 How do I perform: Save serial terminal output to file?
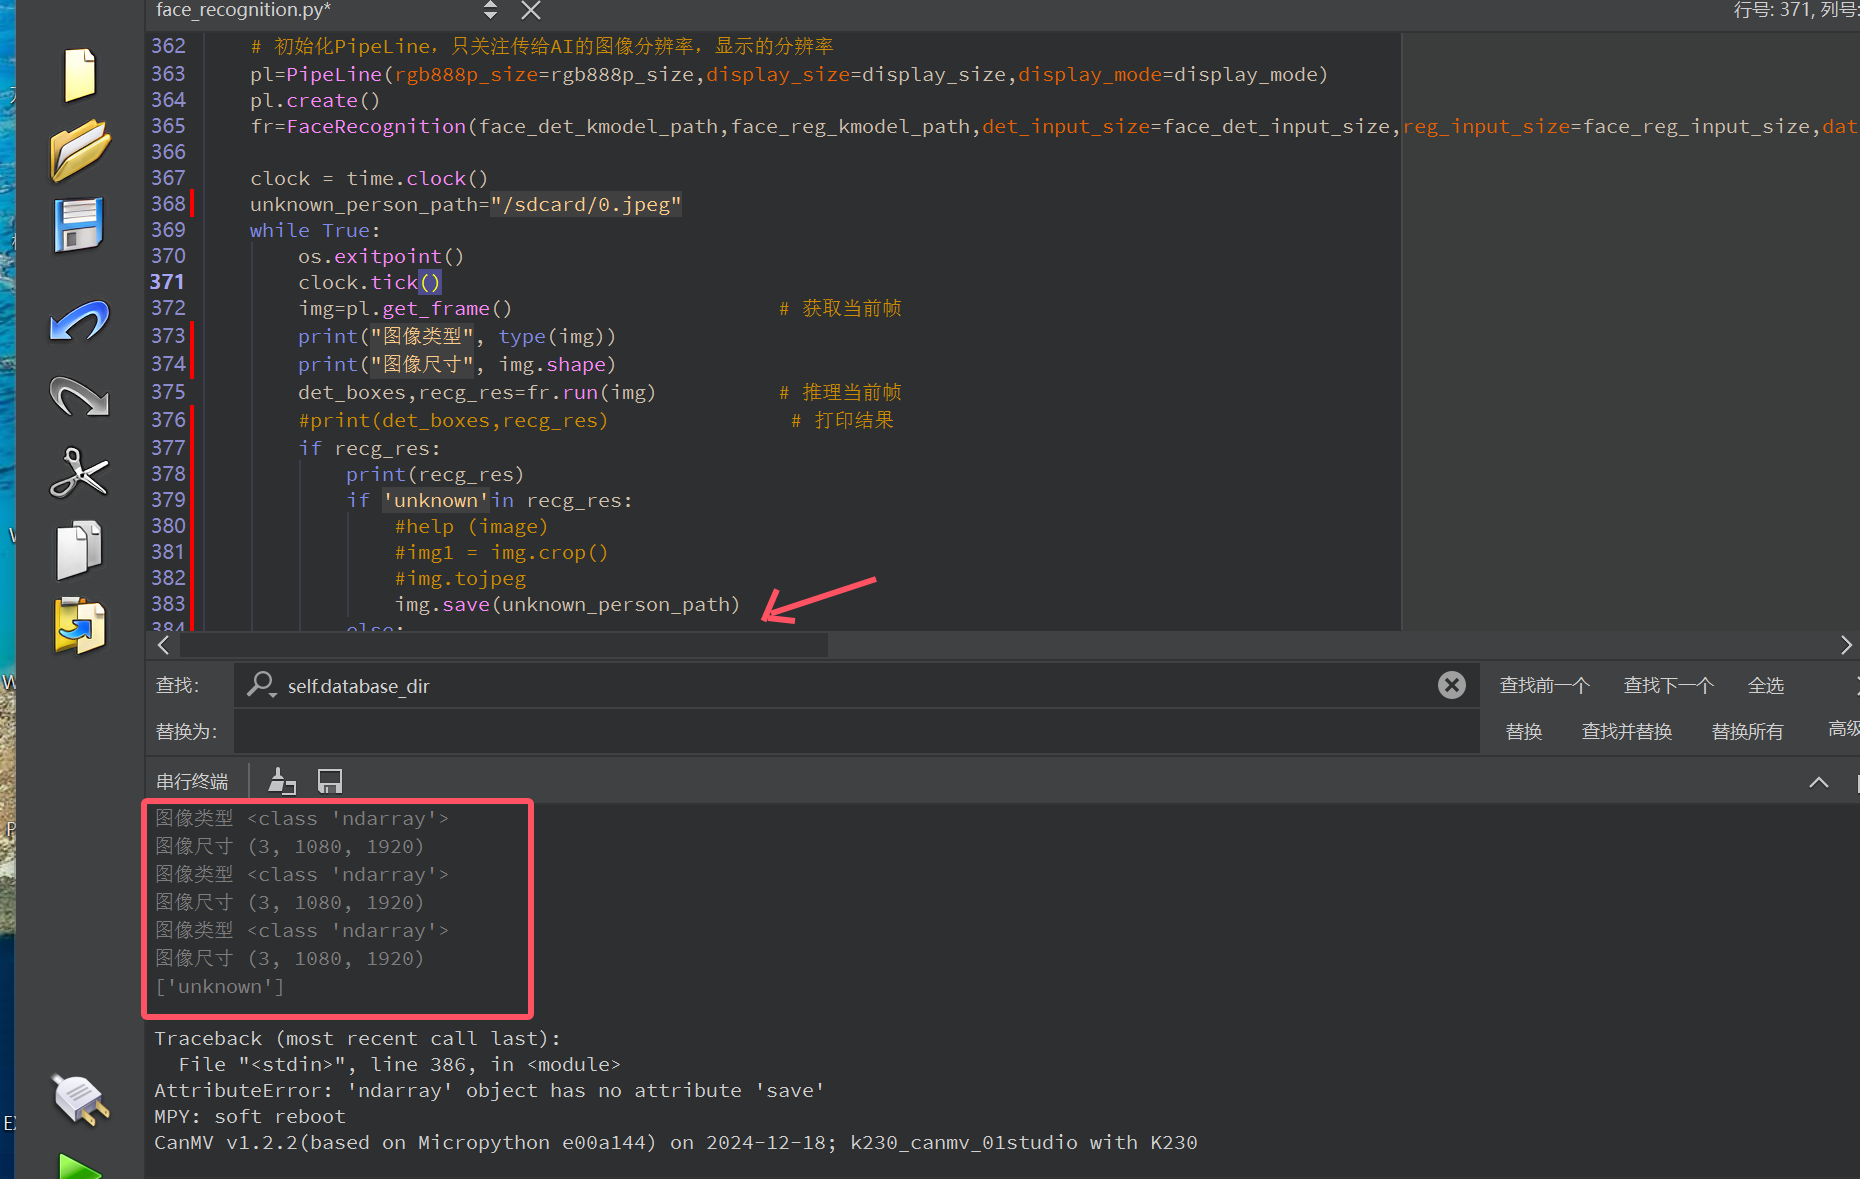tap(330, 781)
